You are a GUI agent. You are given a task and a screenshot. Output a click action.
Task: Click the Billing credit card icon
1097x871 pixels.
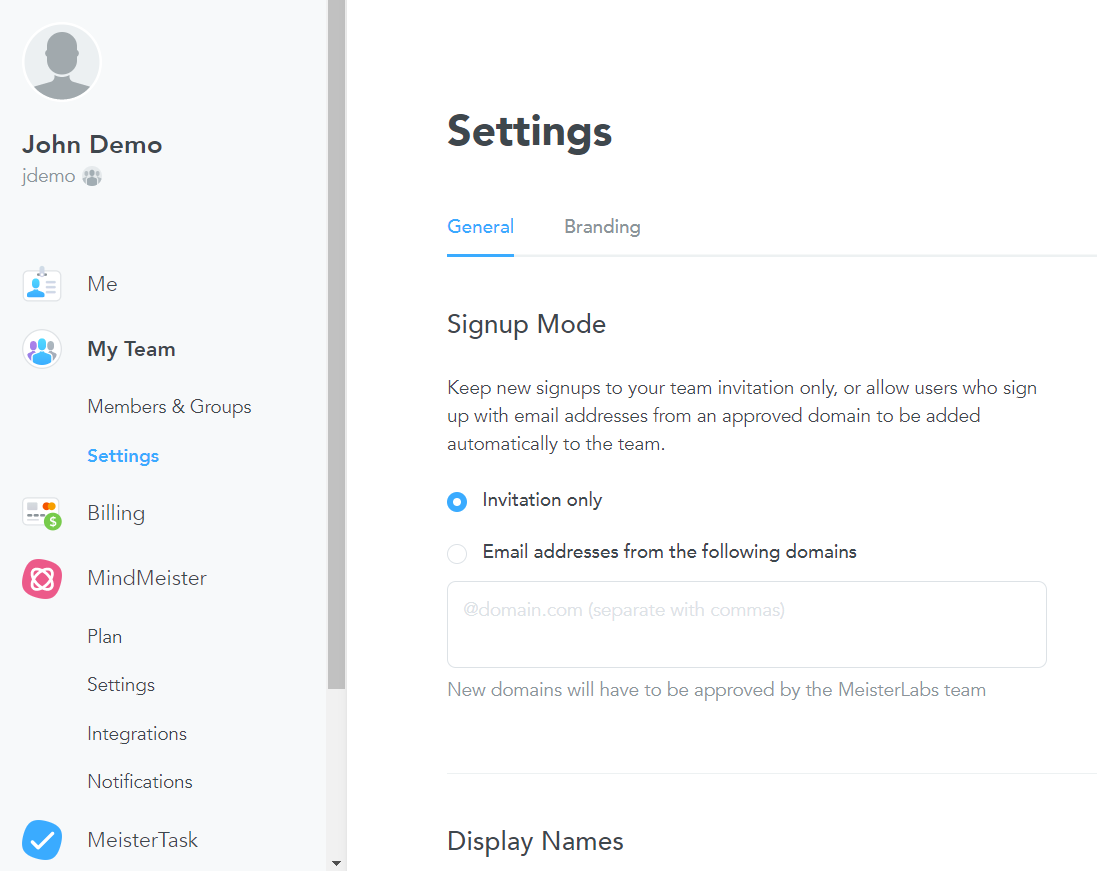click(x=42, y=513)
